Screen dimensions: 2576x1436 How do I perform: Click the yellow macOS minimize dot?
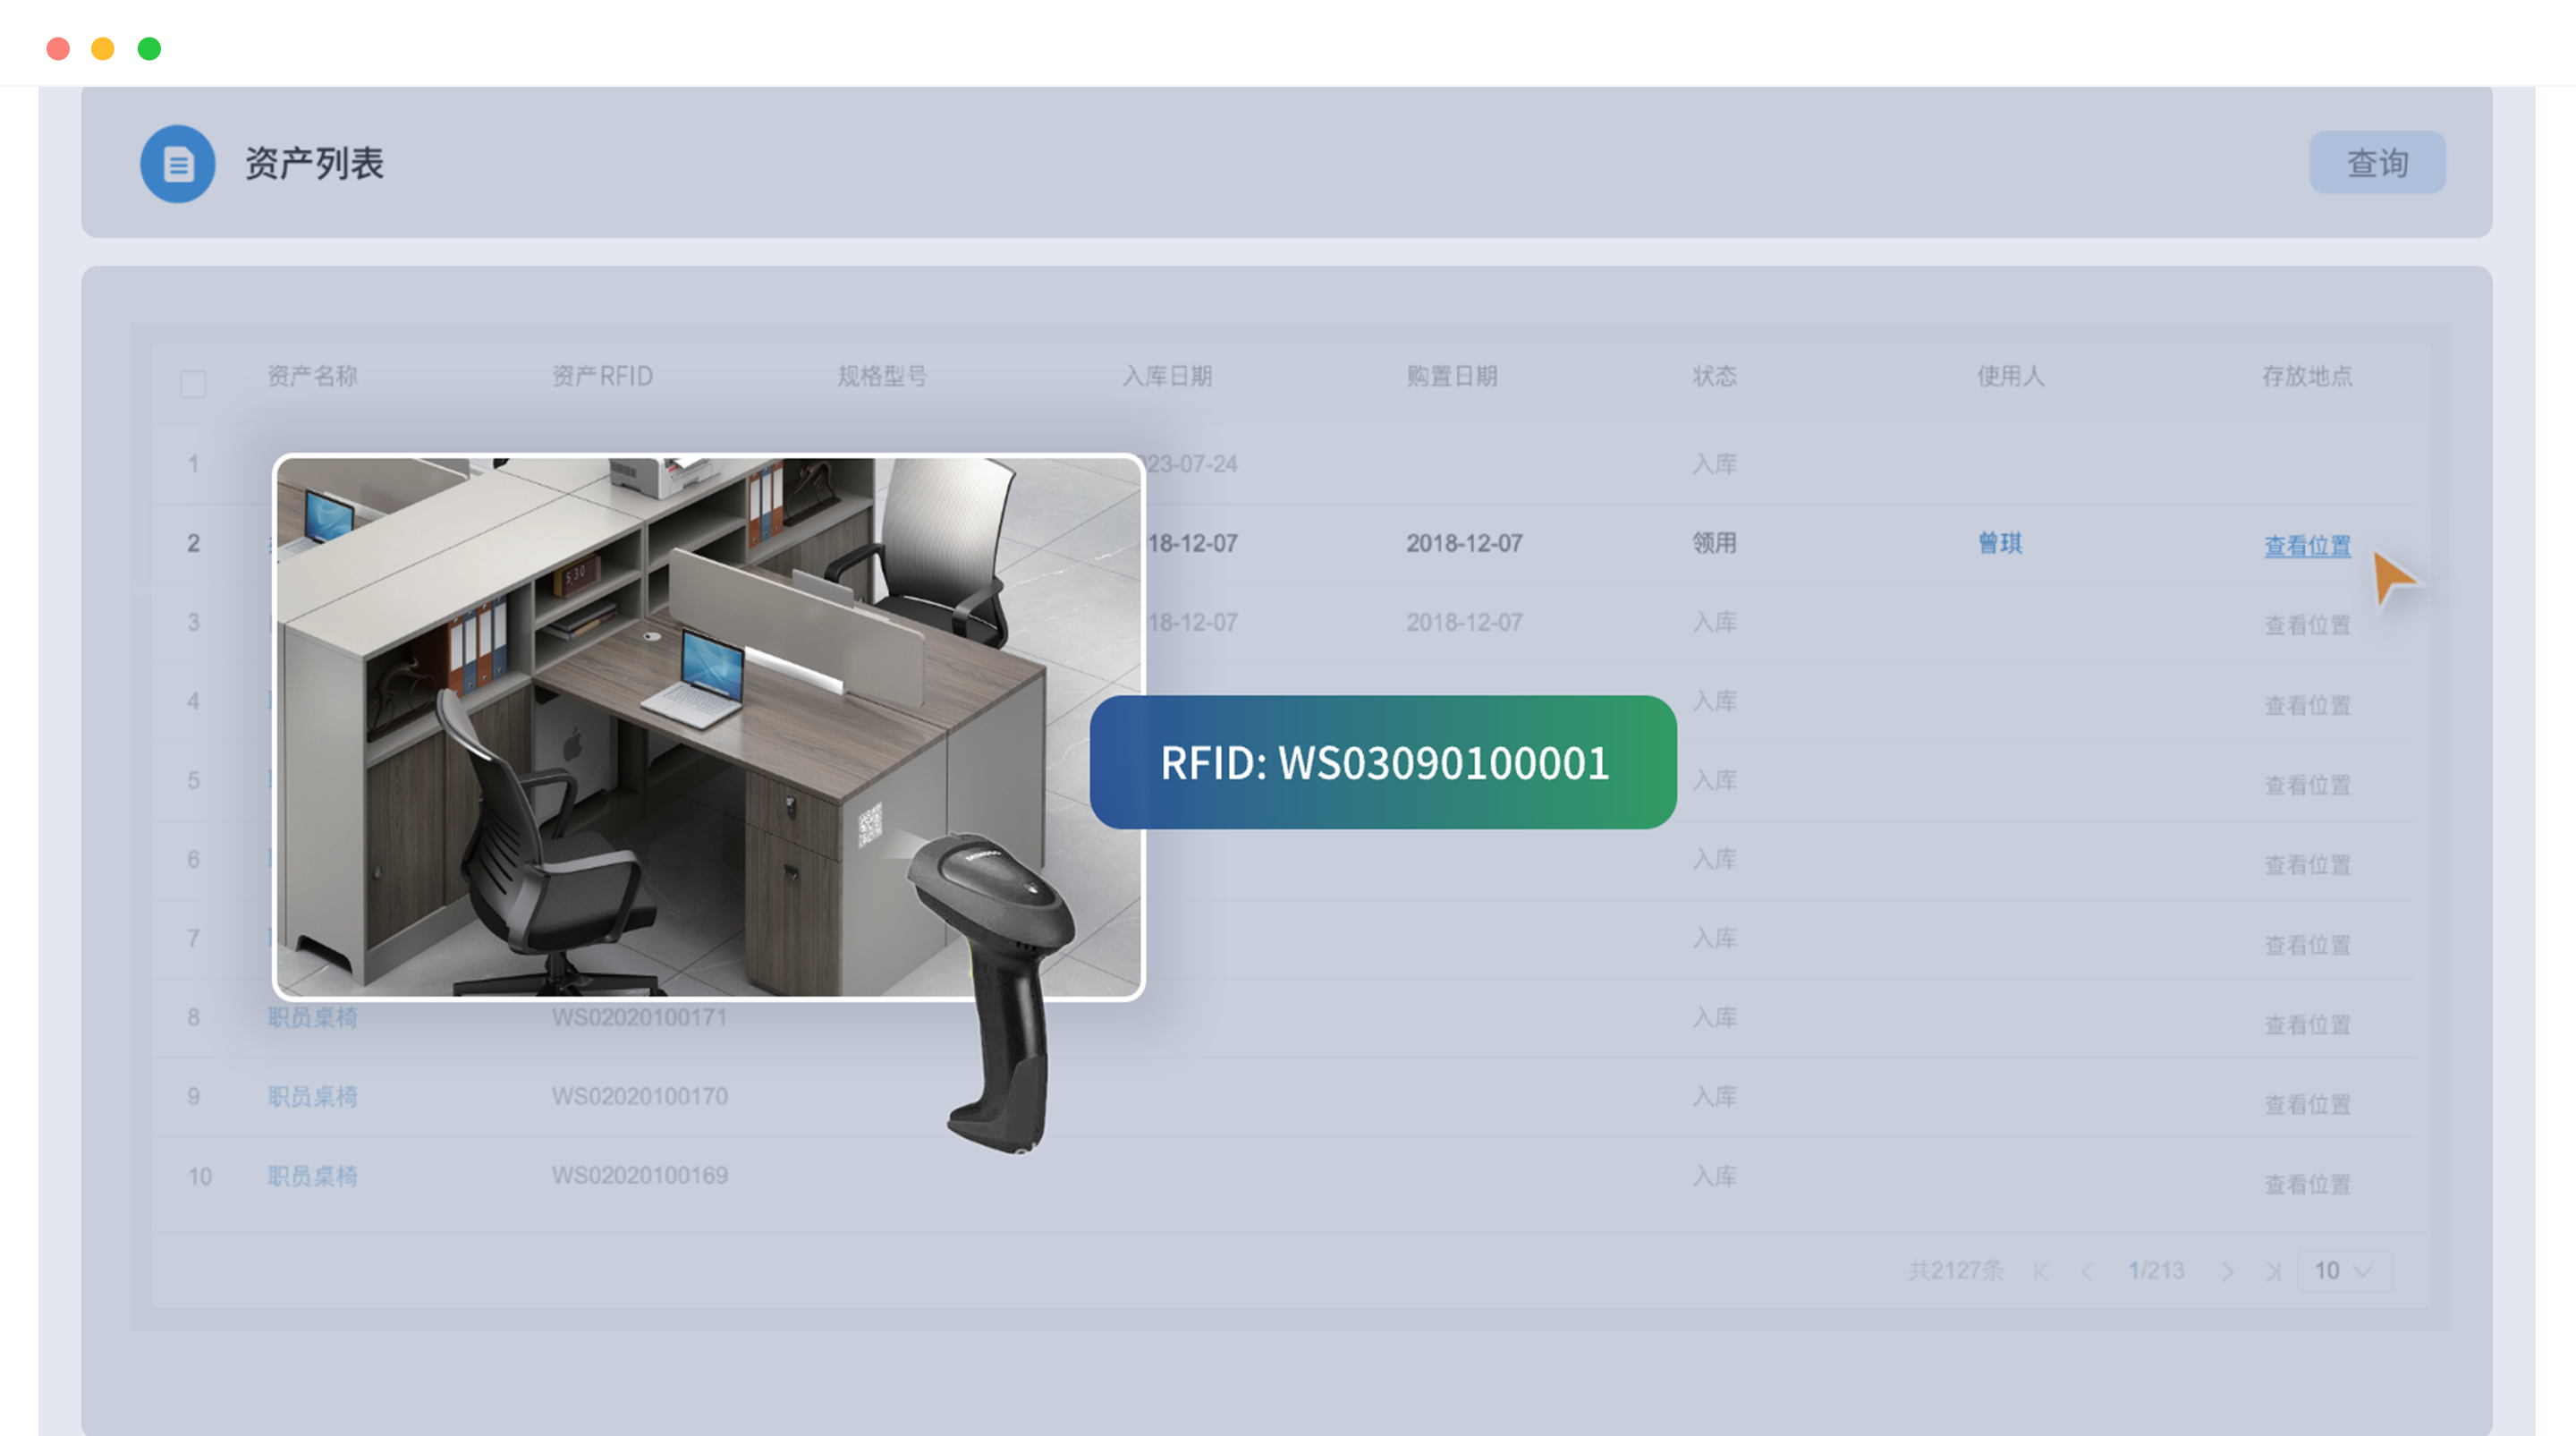coord(103,48)
